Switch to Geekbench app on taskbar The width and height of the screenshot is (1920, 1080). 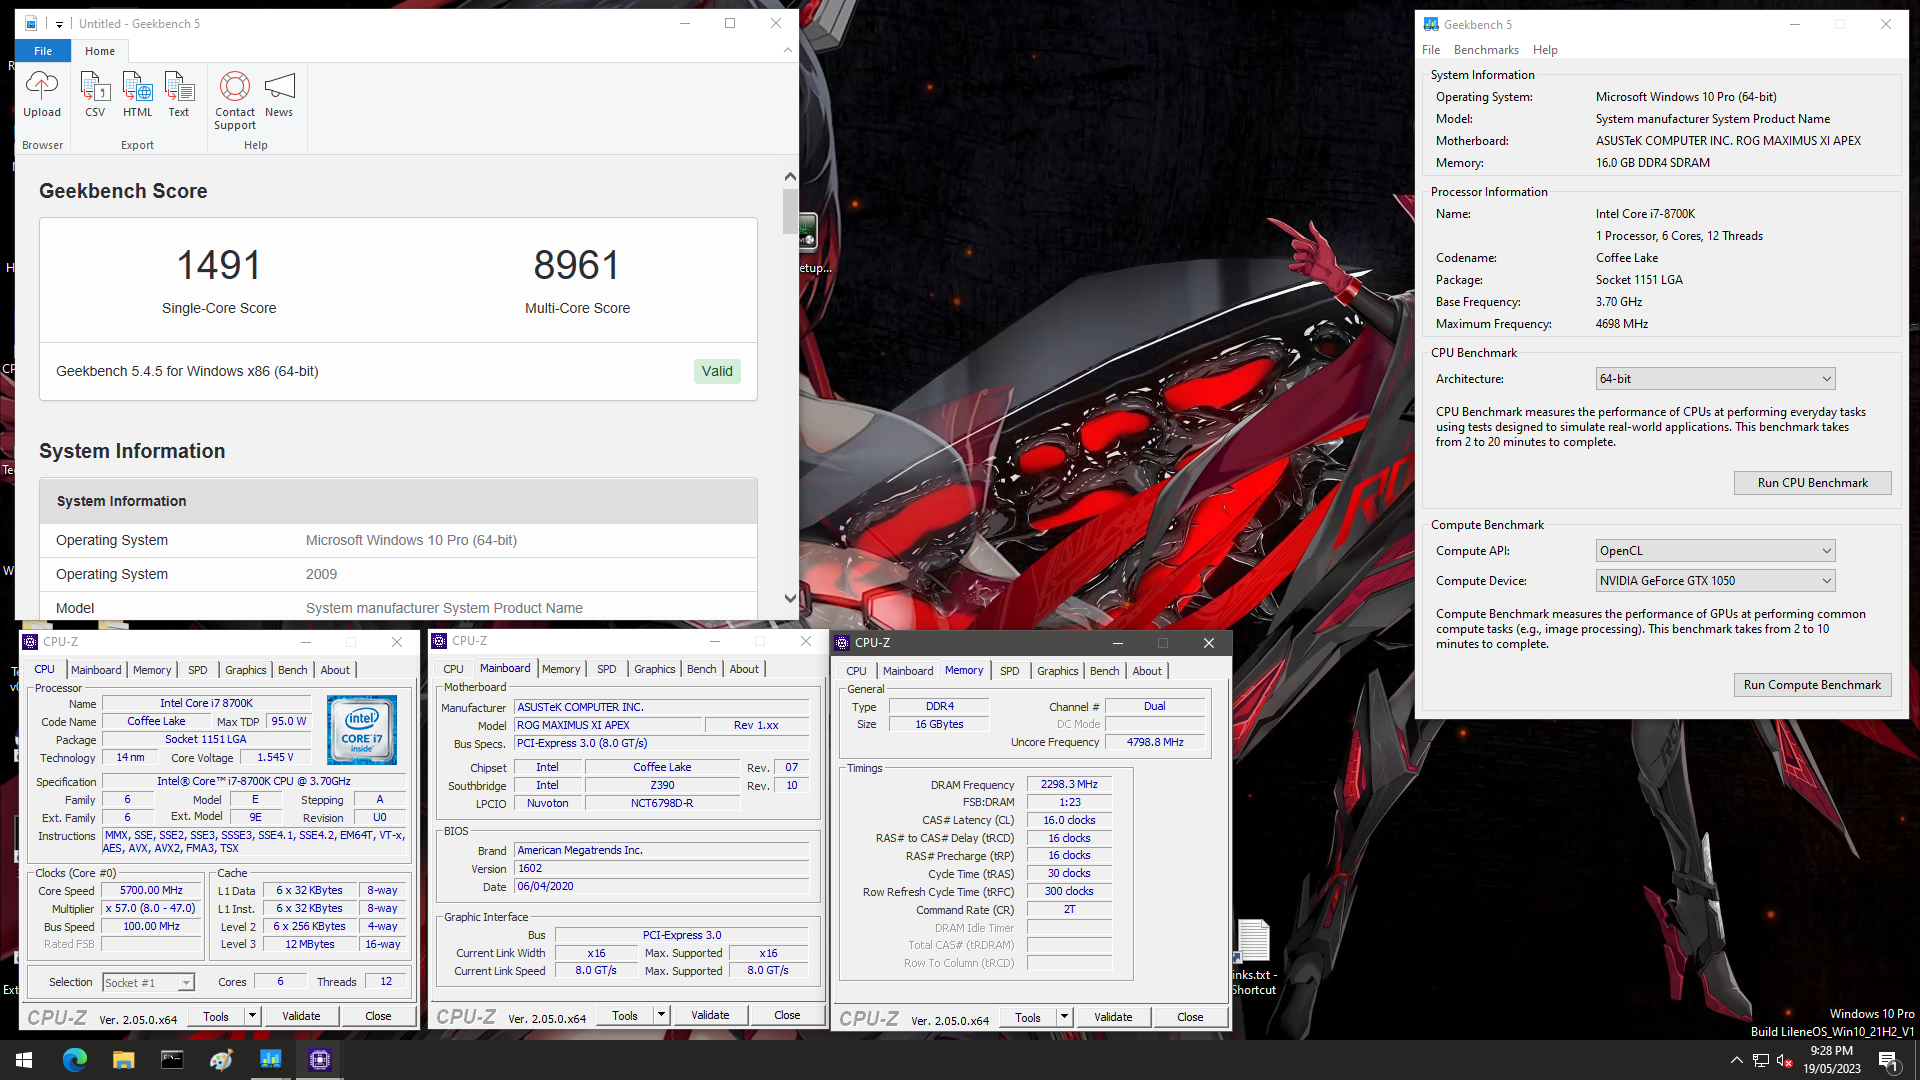pyautogui.click(x=270, y=1060)
